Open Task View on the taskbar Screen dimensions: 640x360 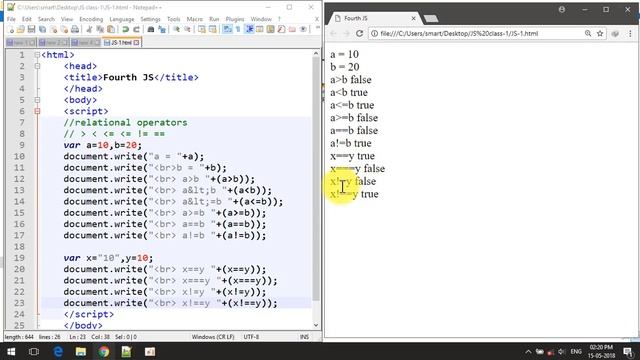pos(34,351)
